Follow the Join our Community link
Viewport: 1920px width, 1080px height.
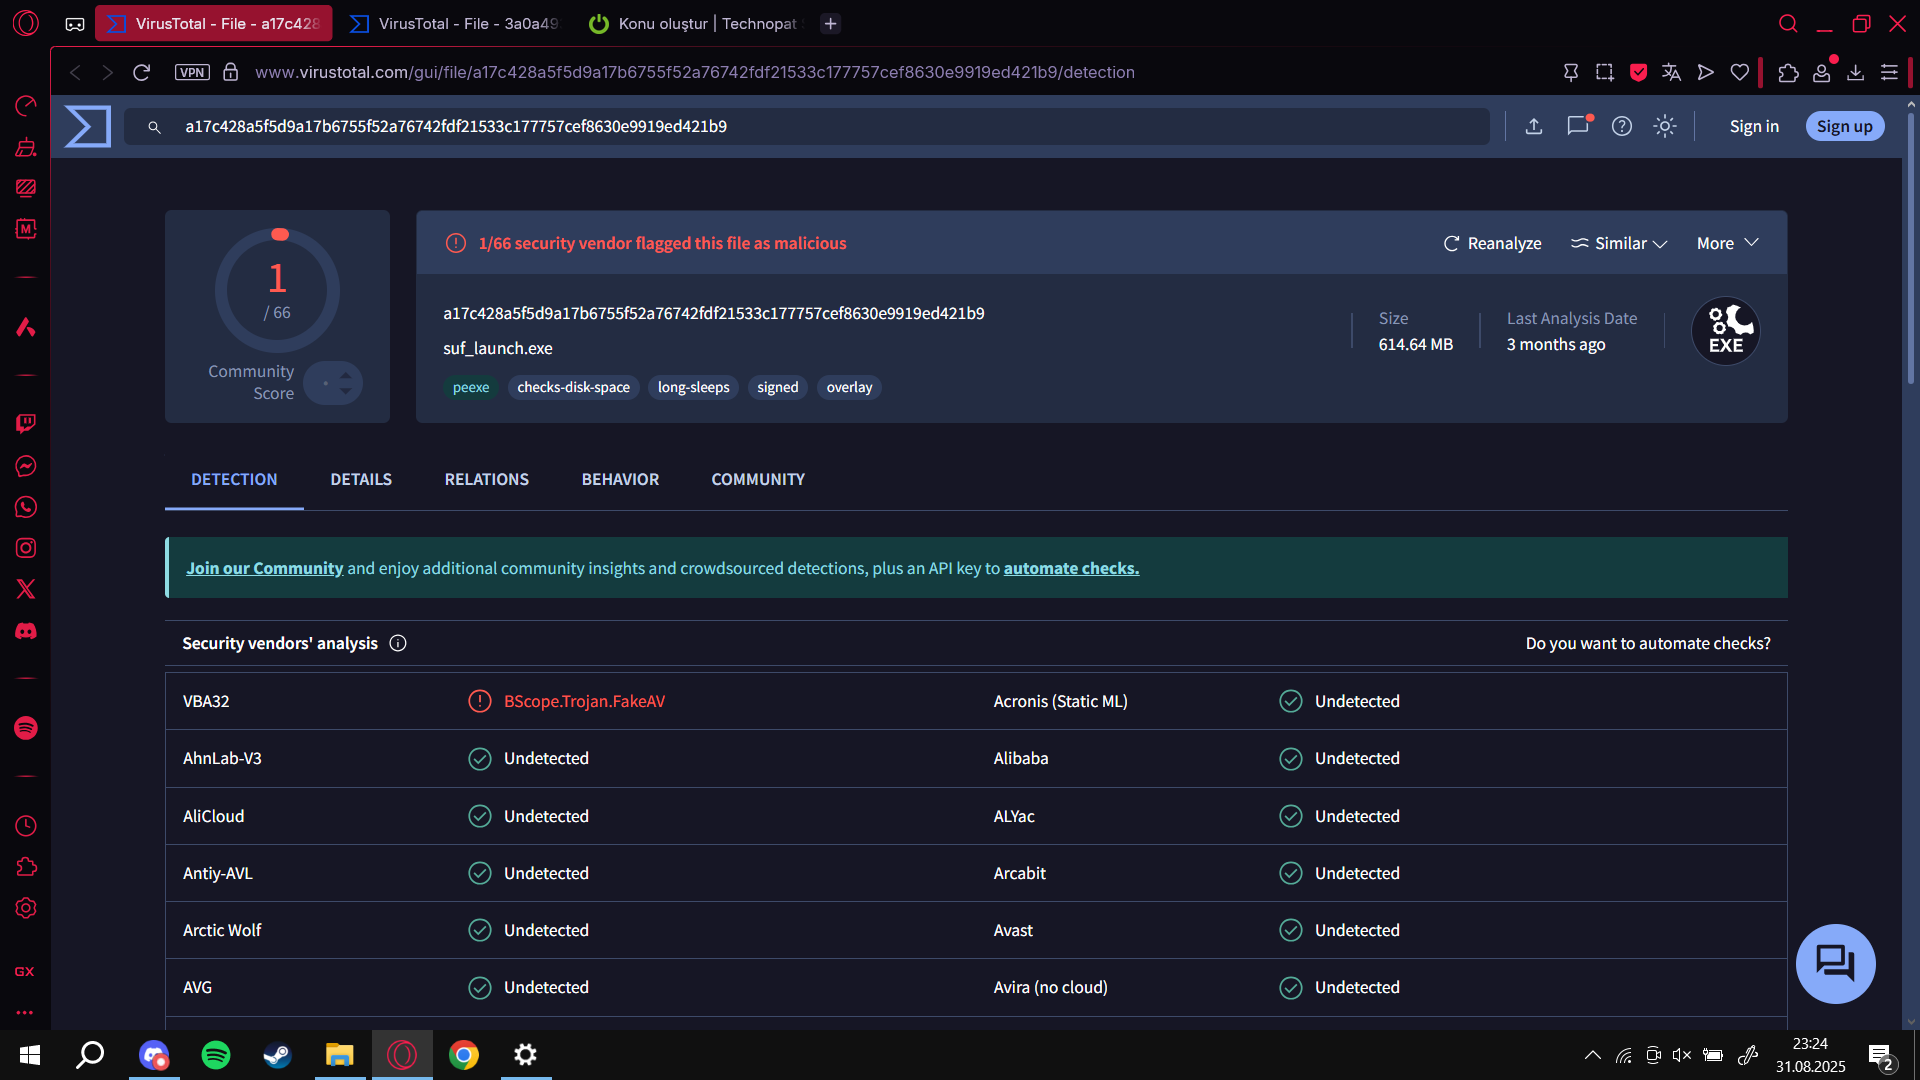264,568
